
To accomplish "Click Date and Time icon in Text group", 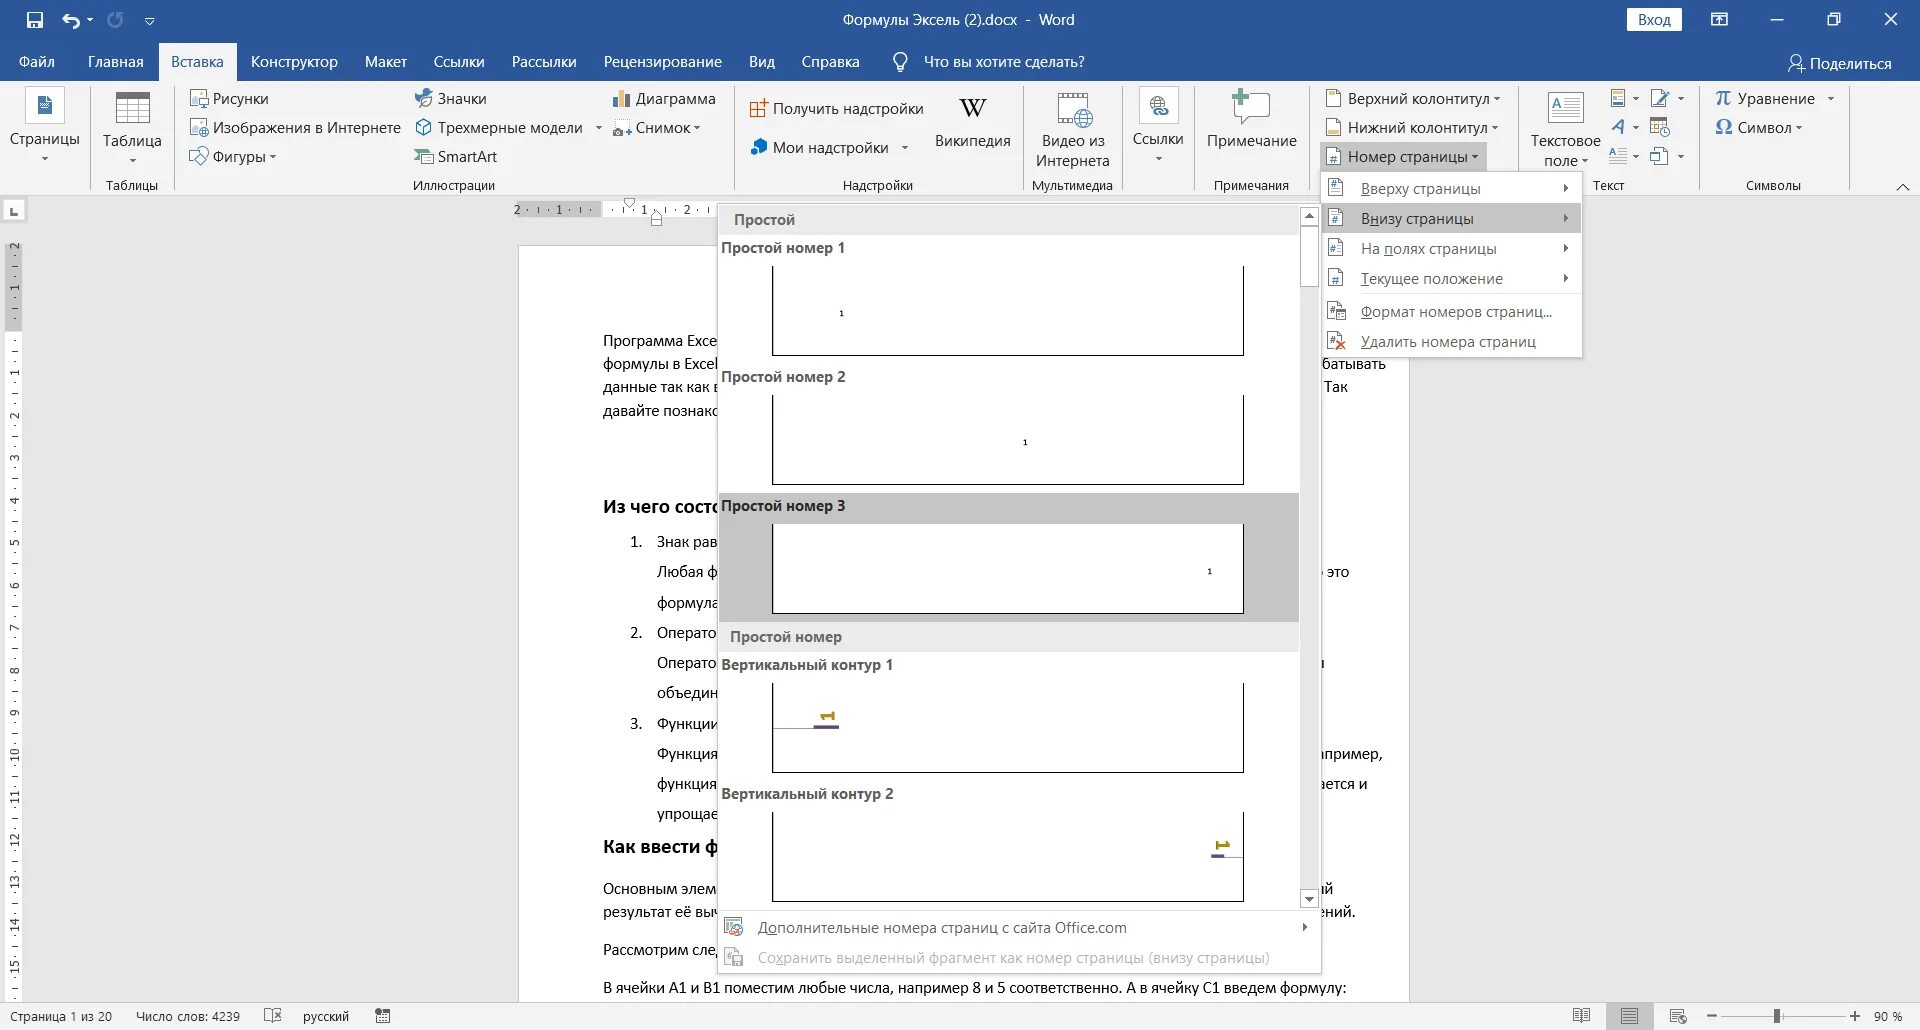I will [1660, 127].
